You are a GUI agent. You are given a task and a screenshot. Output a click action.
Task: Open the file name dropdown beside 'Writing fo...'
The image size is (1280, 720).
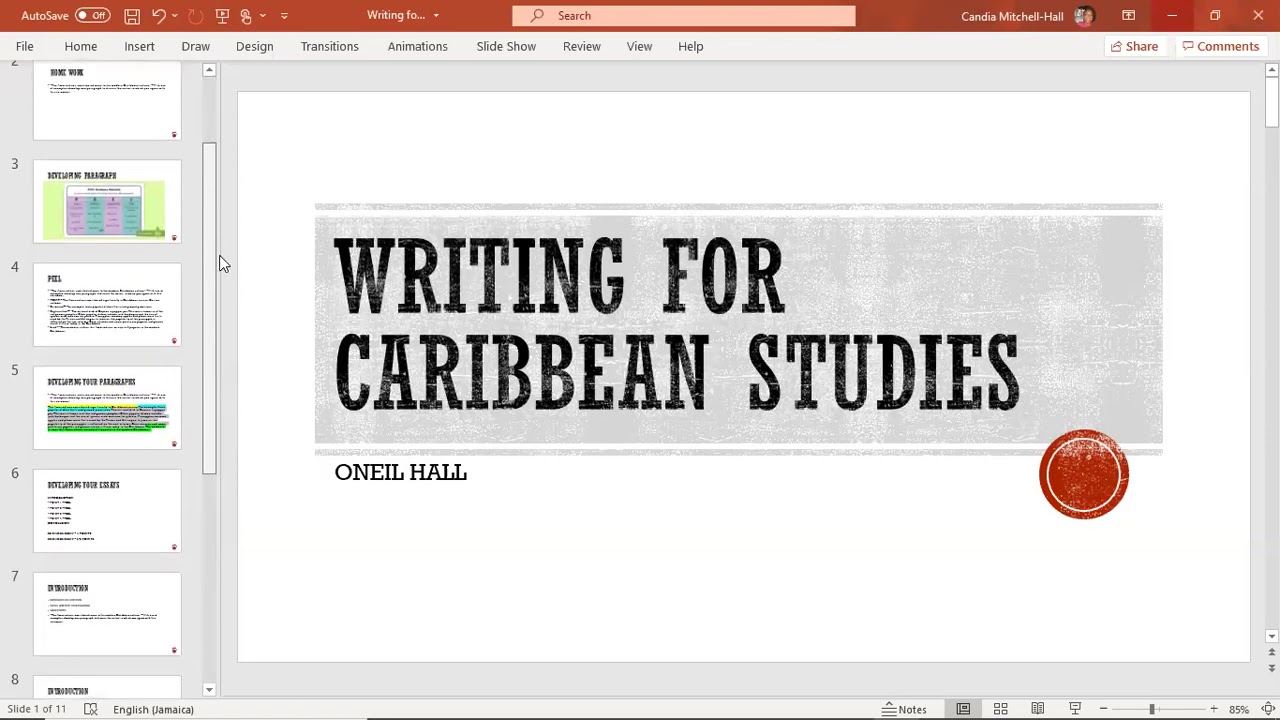coord(436,15)
